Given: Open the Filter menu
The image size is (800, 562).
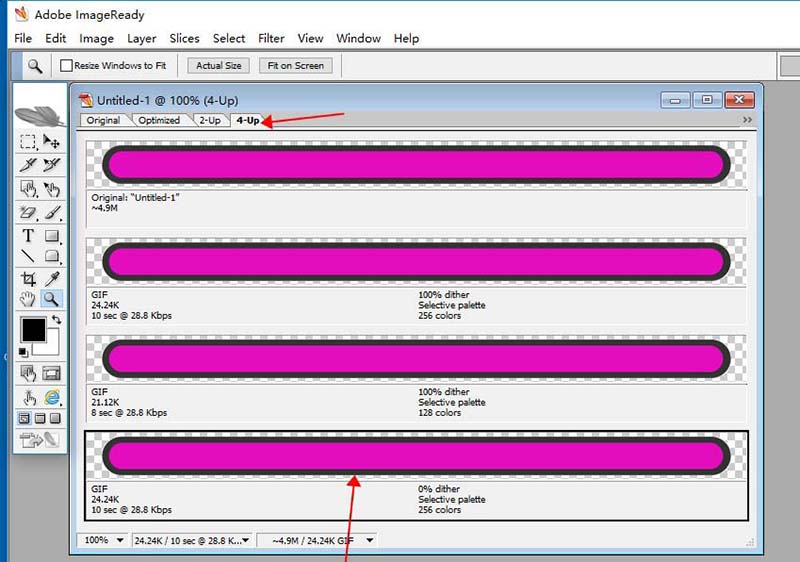Looking at the screenshot, I should 271,38.
